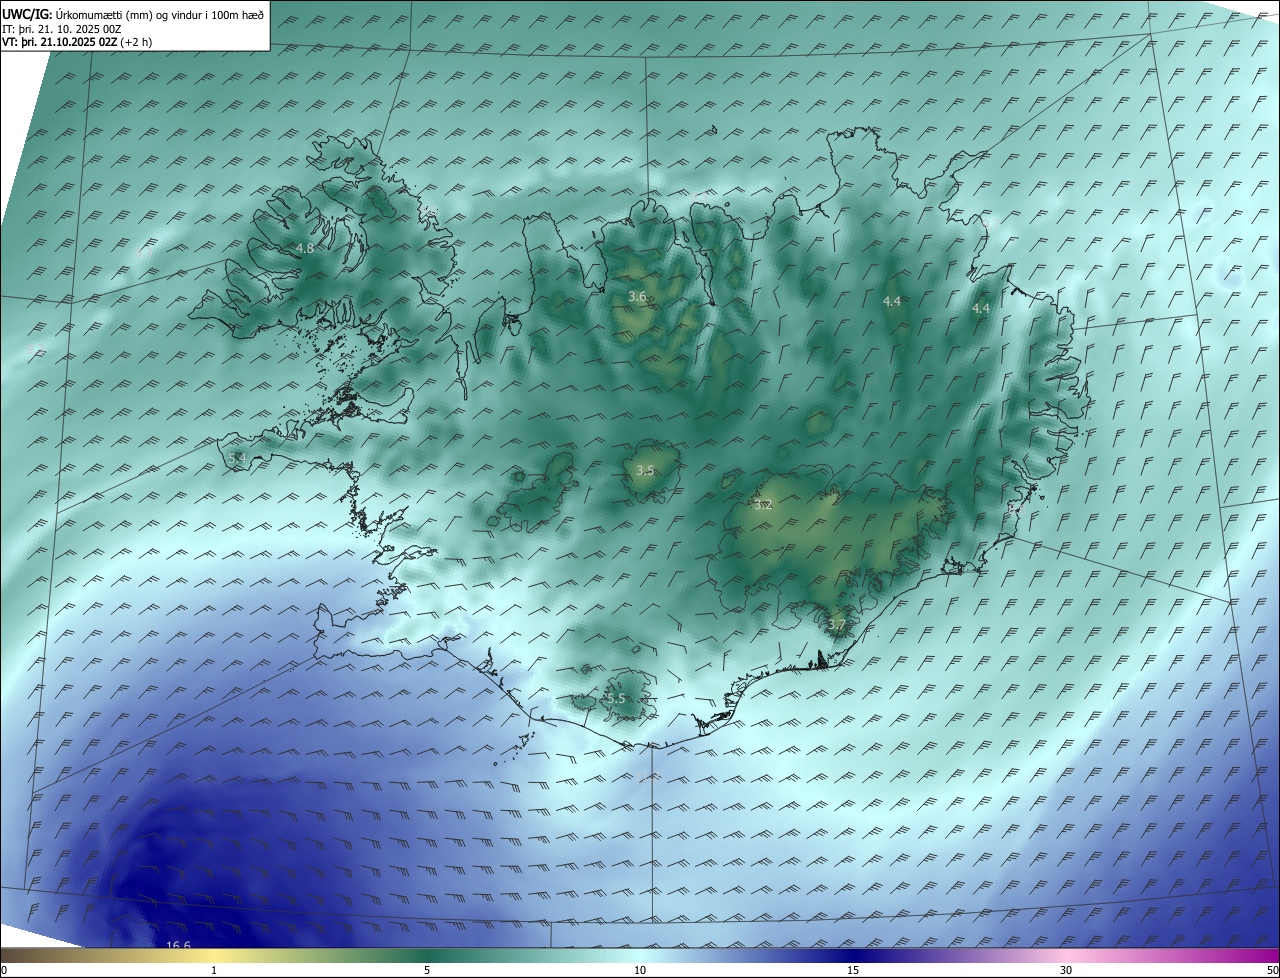Select the 3.5 value label on the map
The image size is (1280, 978).
pyautogui.click(x=645, y=470)
